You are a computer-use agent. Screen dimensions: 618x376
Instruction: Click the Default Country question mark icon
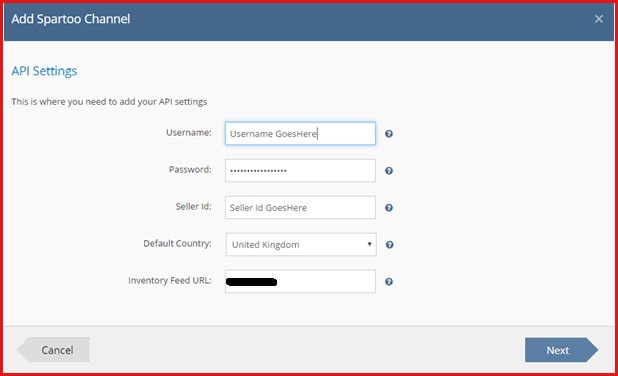(389, 245)
